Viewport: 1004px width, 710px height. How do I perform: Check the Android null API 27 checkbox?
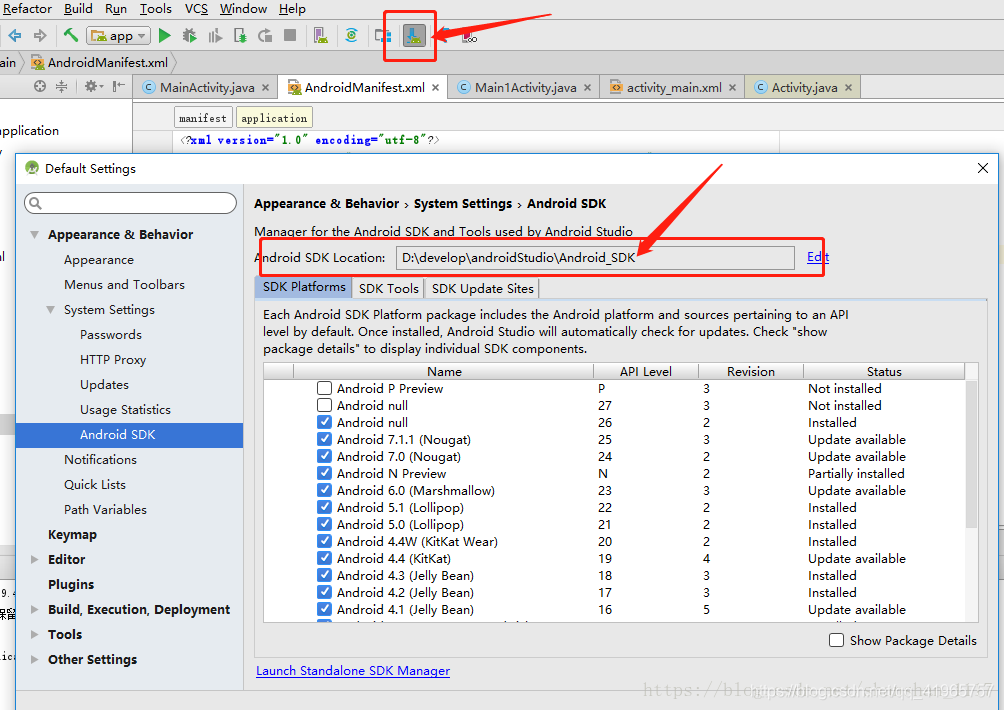tap(325, 405)
